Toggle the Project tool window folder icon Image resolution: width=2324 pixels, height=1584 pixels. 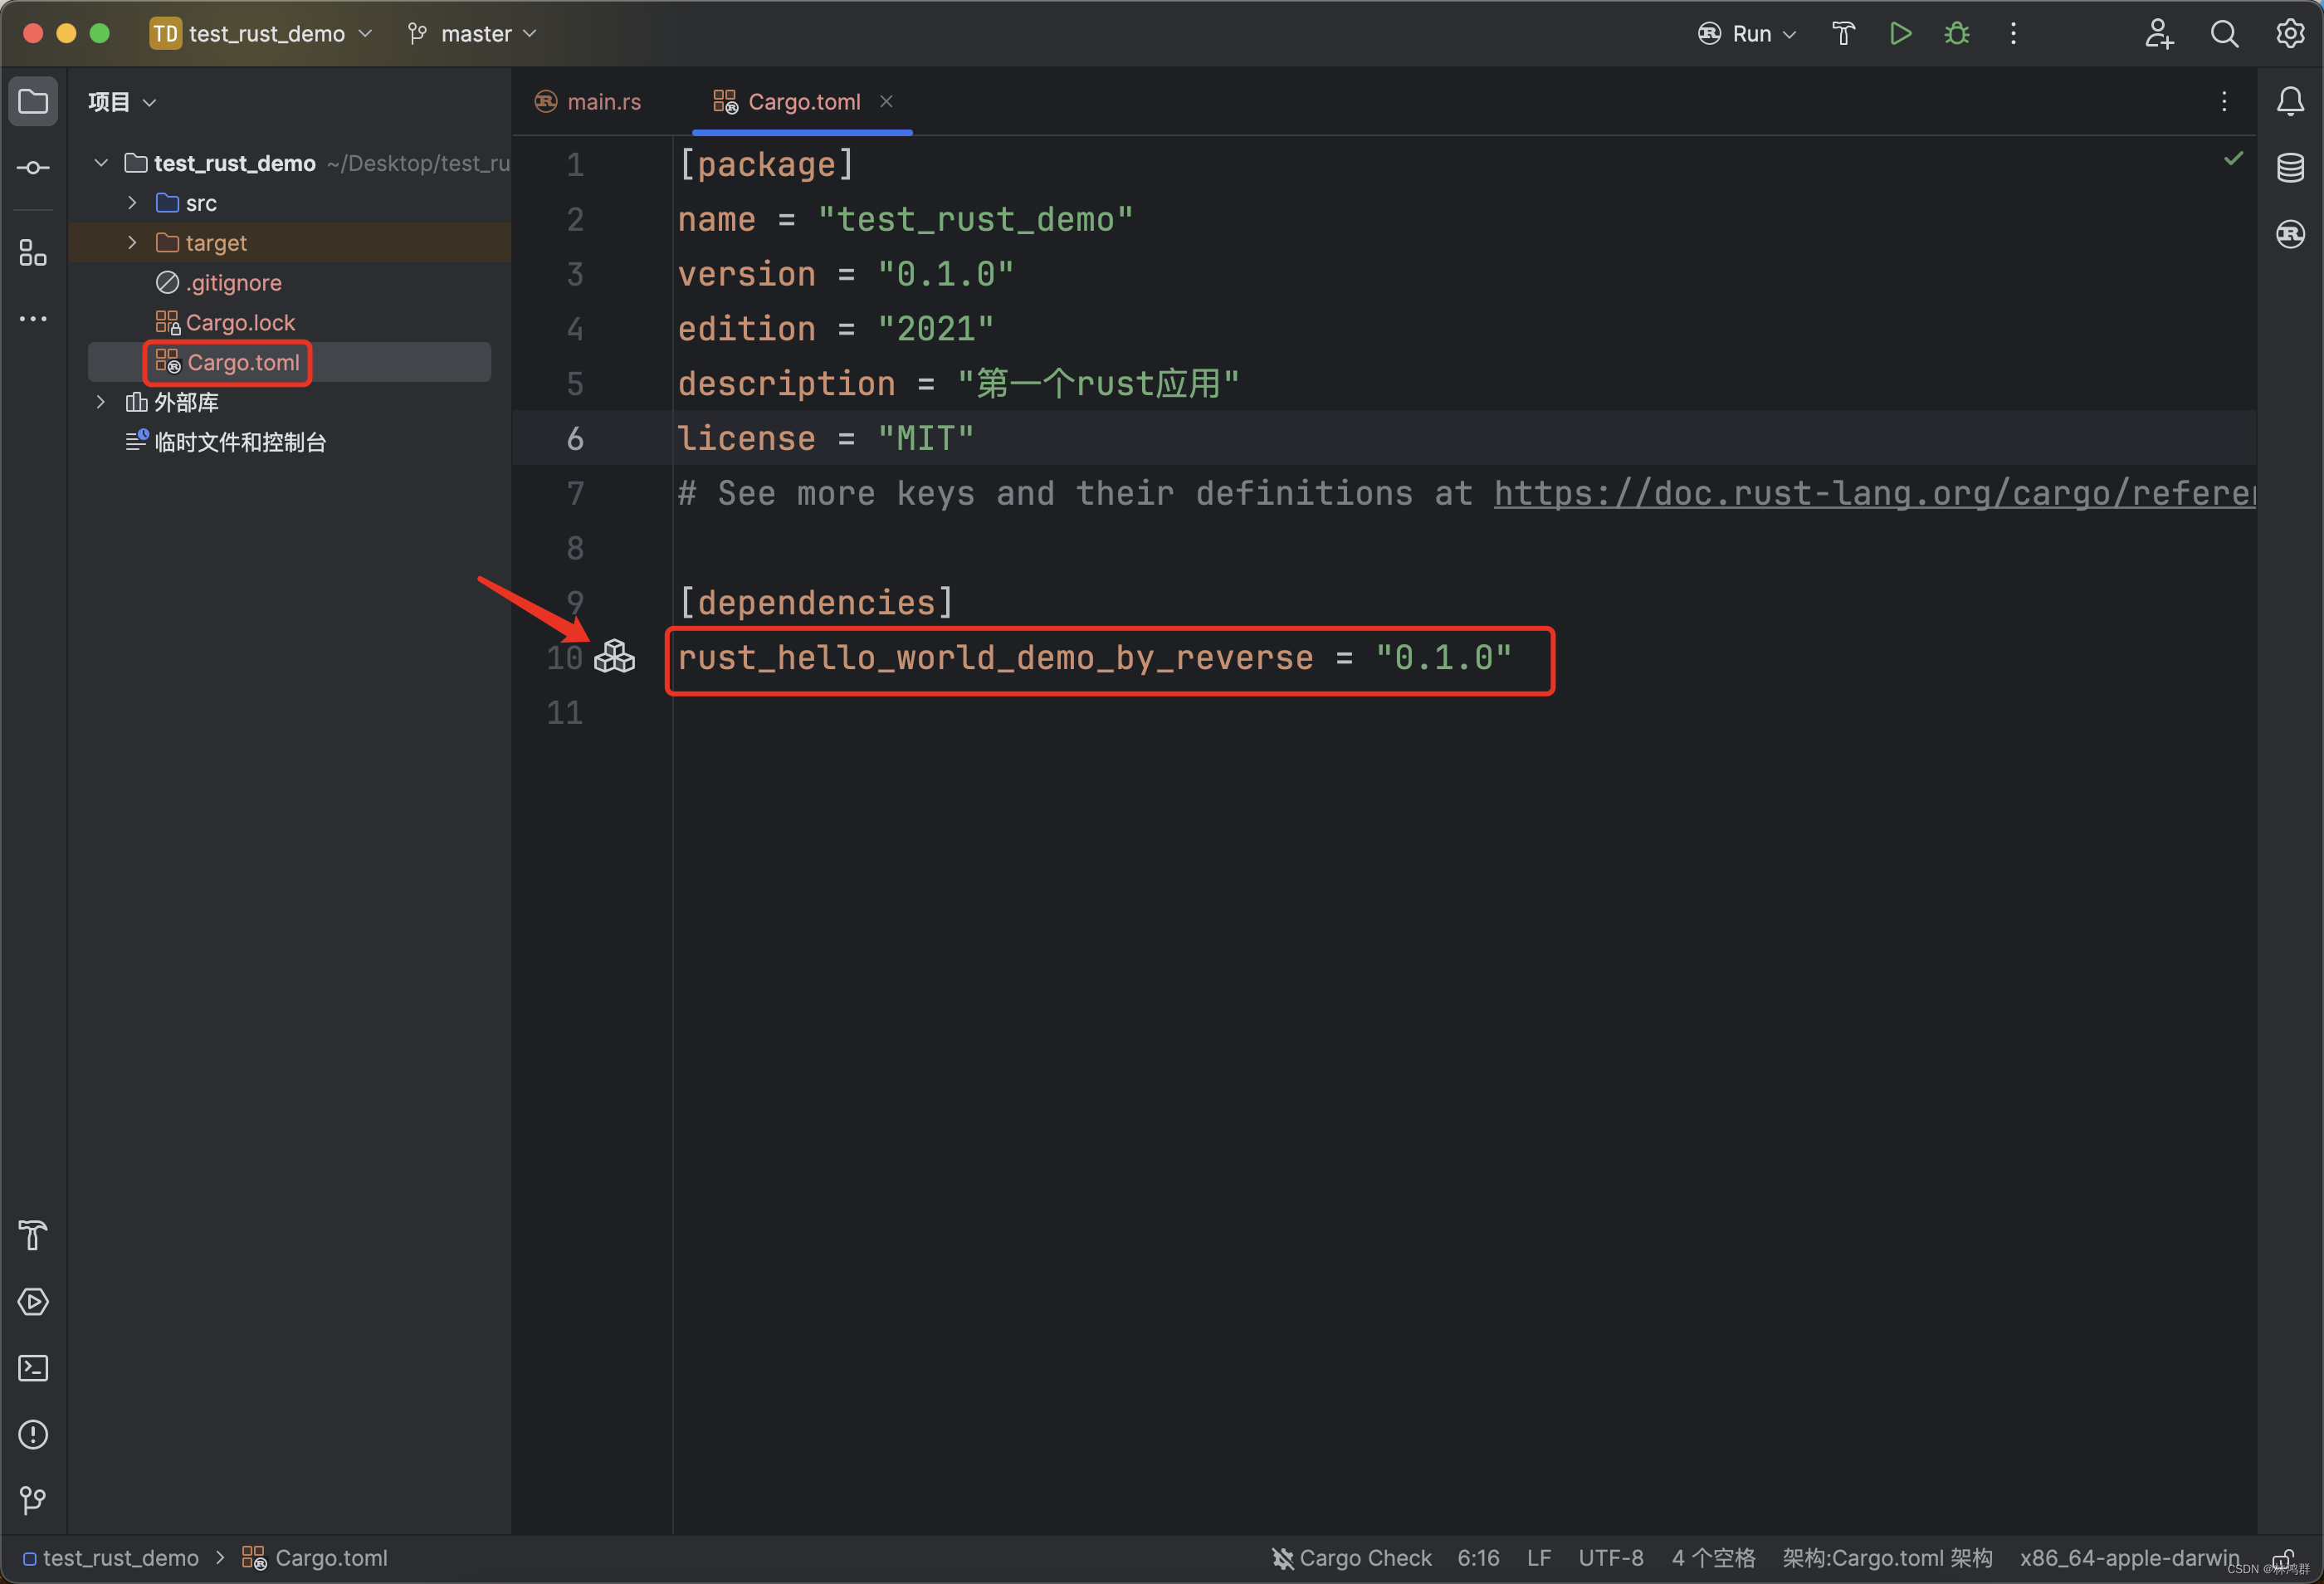pyautogui.click(x=33, y=101)
